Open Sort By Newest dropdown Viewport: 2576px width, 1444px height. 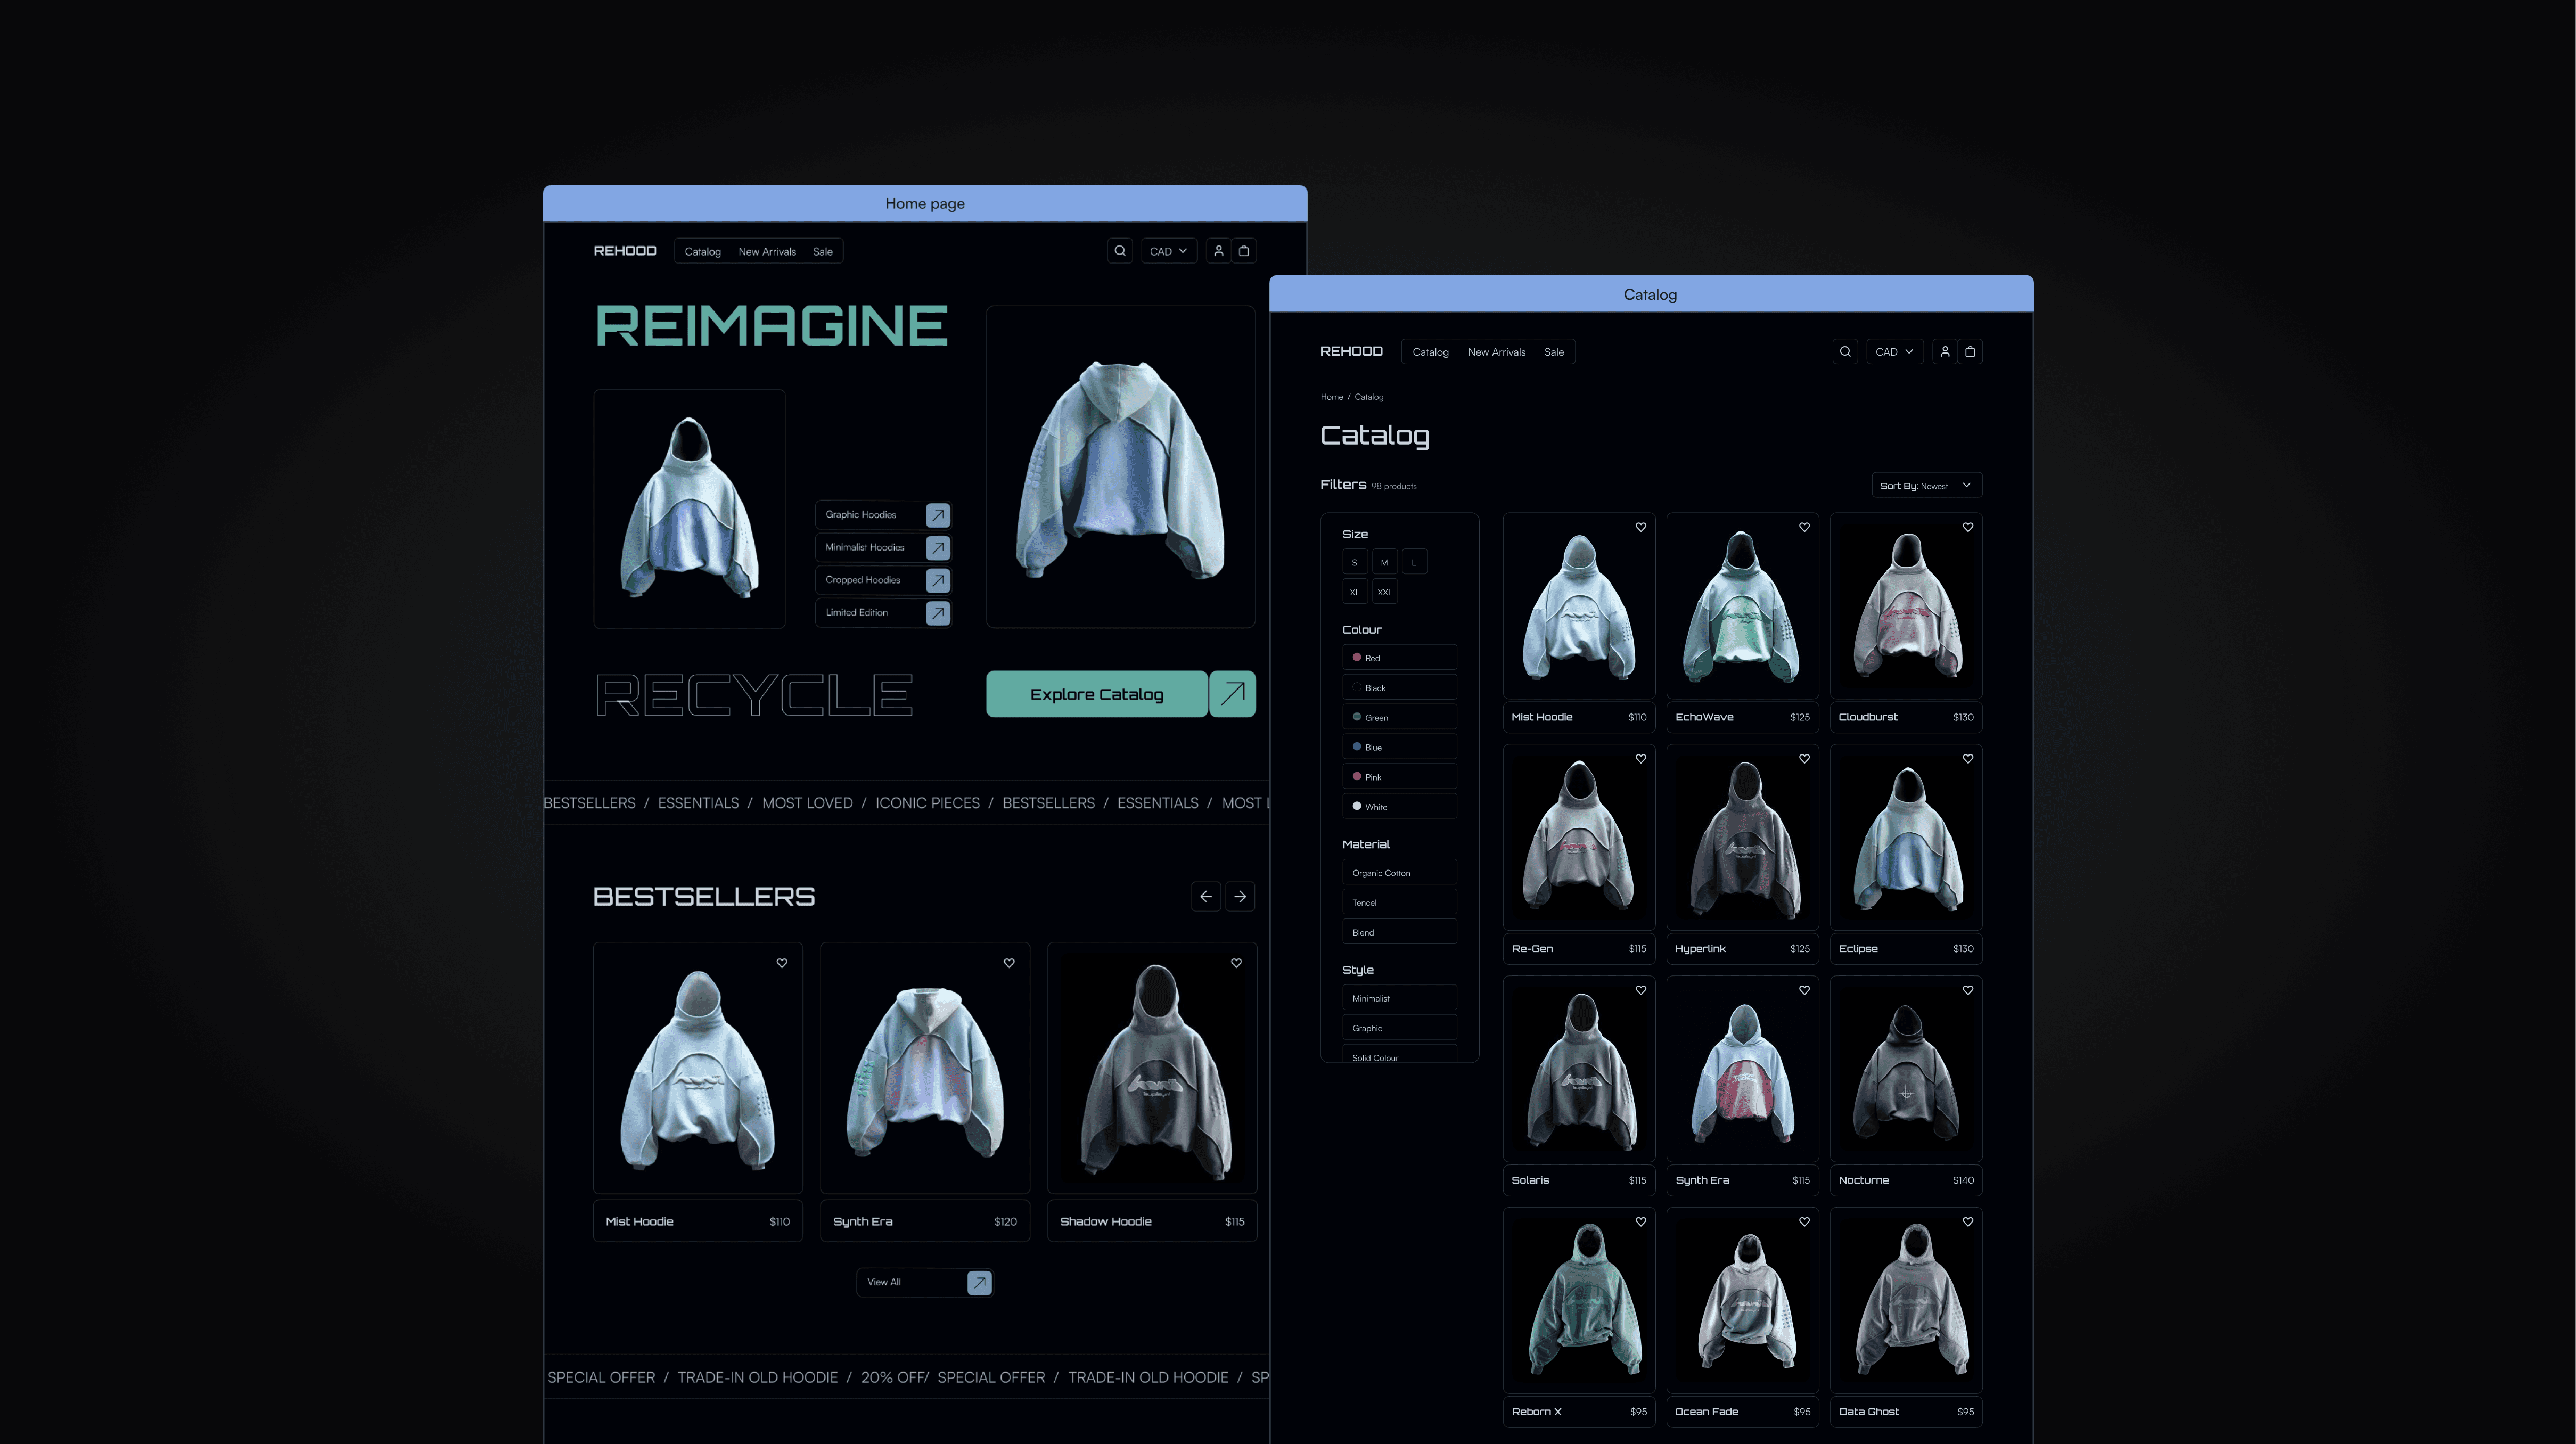tap(1926, 486)
